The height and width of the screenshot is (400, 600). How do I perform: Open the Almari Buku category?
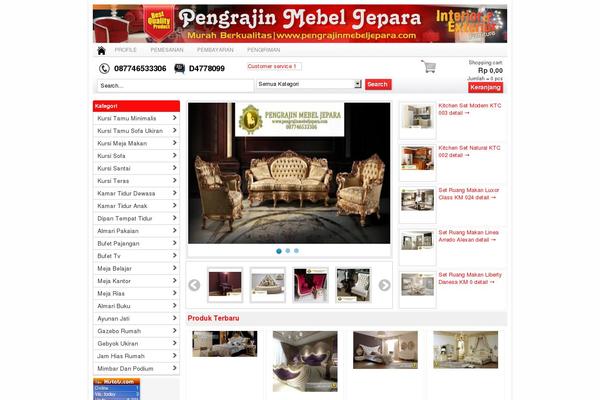pos(136,306)
